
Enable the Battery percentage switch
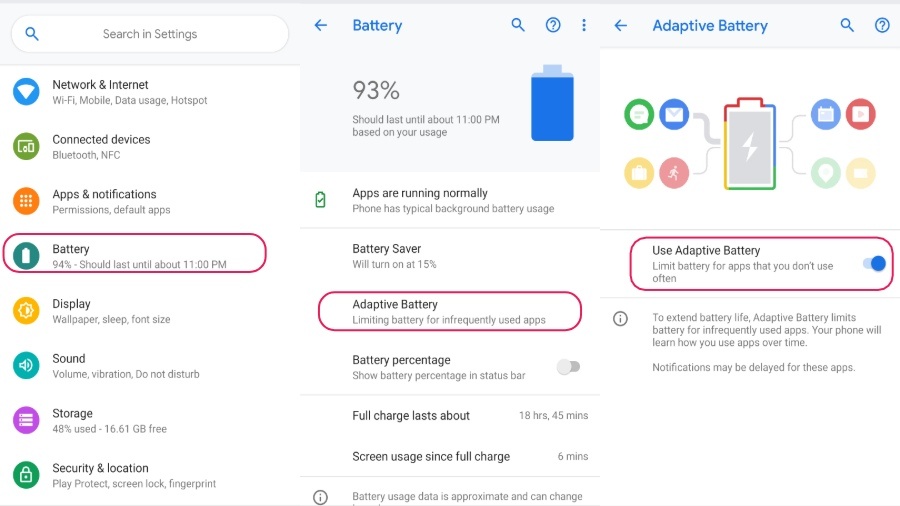coord(568,367)
